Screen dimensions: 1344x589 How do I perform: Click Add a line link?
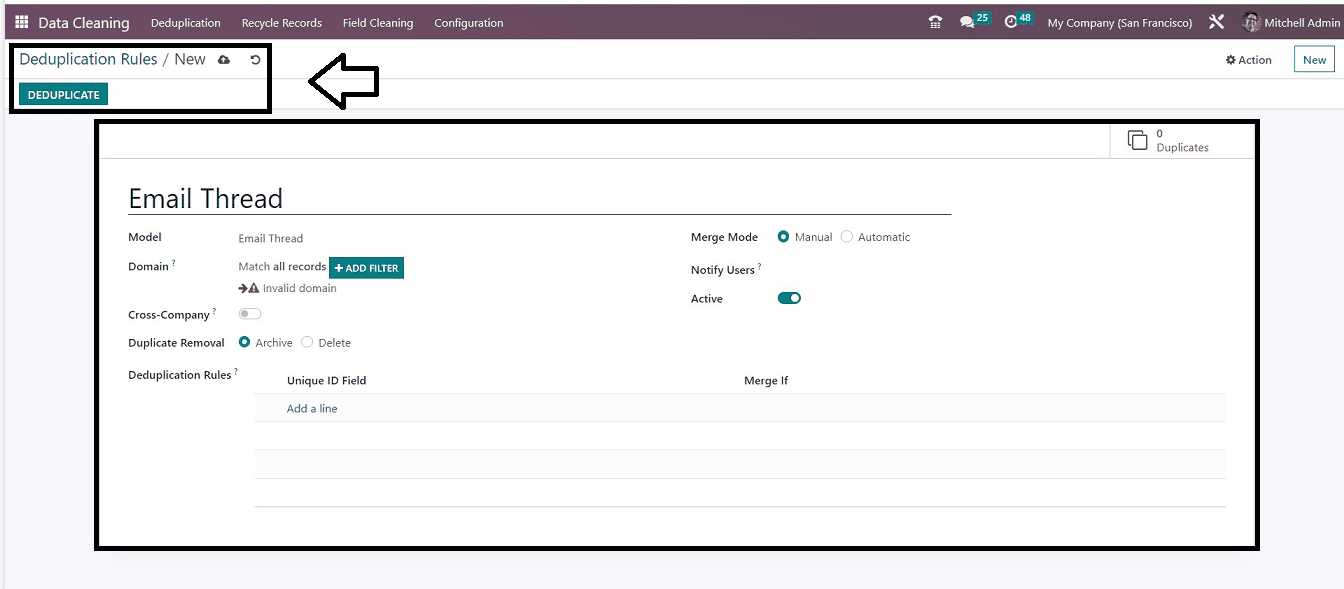[x=312, y=408]
